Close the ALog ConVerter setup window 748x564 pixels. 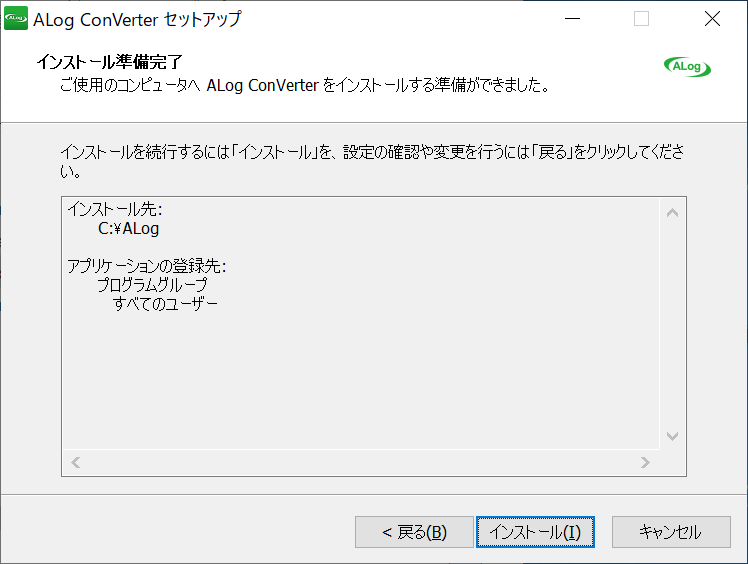[712, 19]
